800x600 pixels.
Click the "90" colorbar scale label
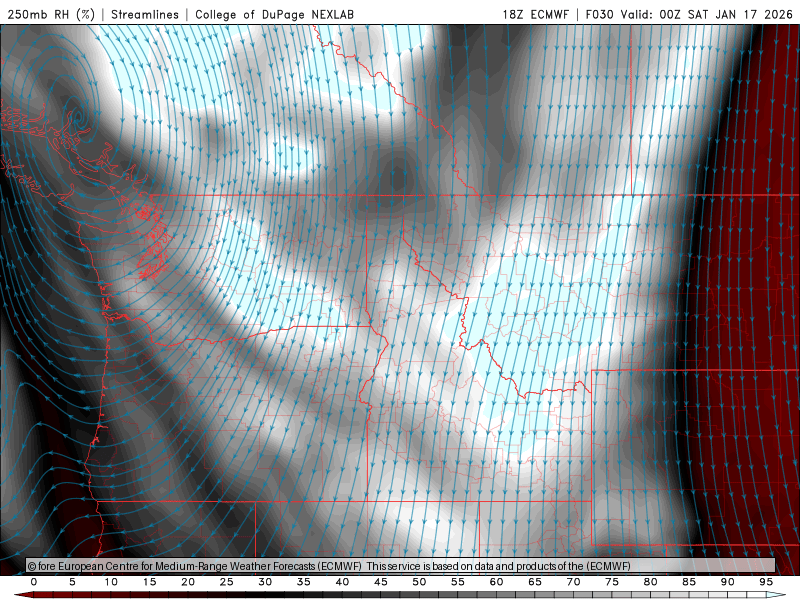728,582
